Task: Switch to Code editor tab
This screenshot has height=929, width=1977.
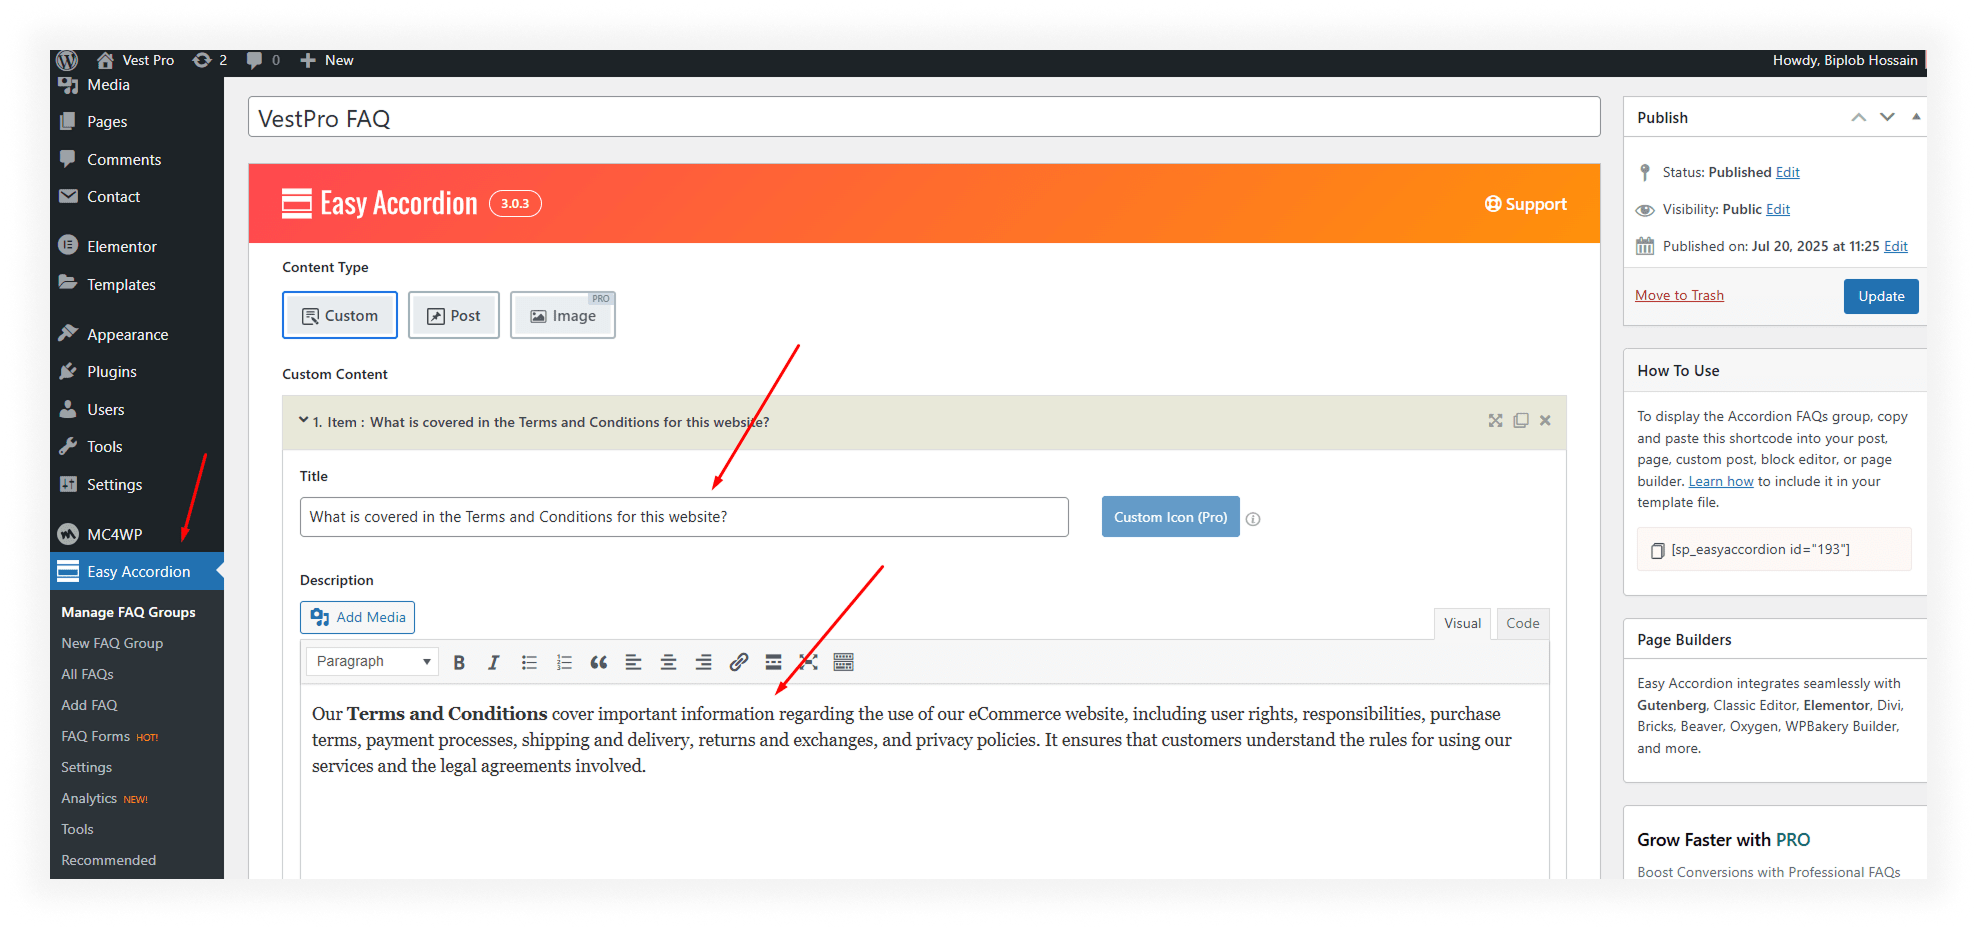Action: [1522, 623]
